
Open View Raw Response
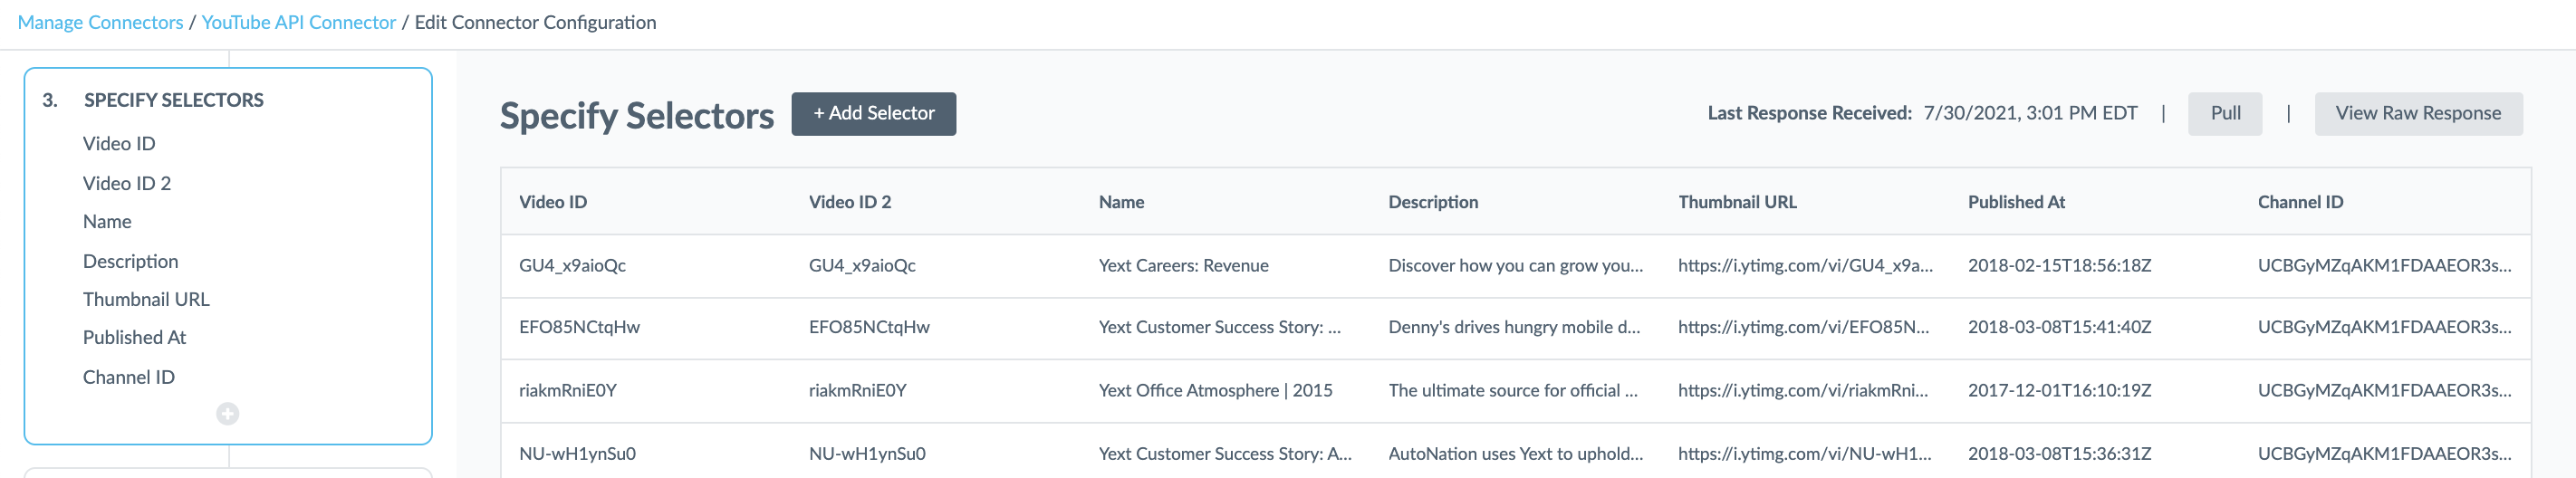[2417, 113]
